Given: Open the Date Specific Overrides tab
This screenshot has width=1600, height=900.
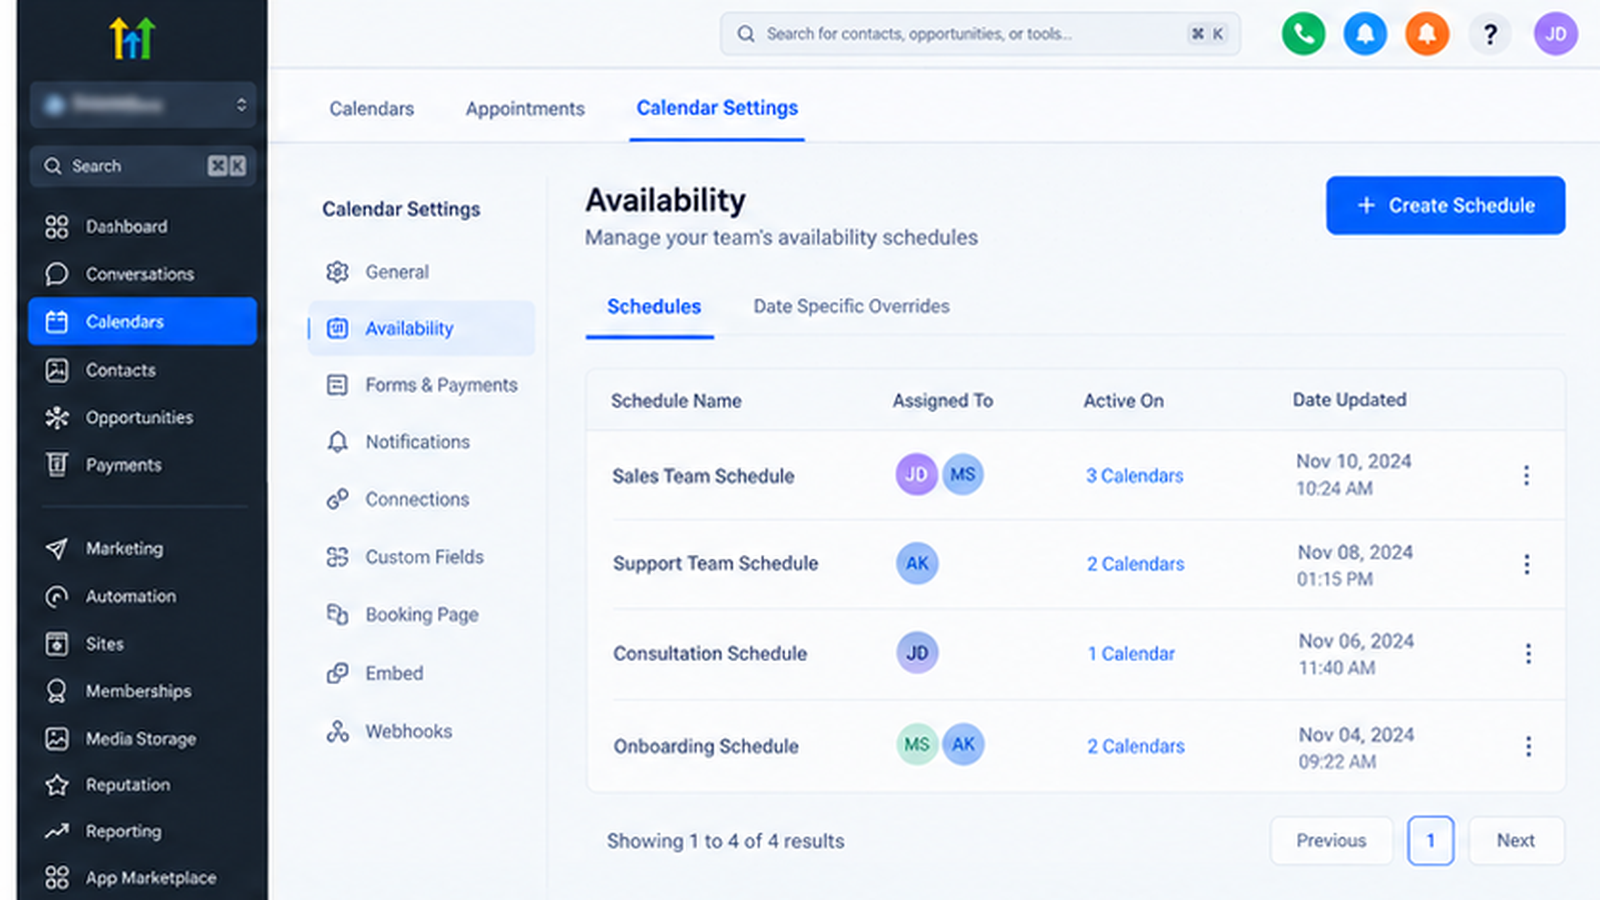Looking at the screenshot, I should pyautogui.click(x=852, y=306).
